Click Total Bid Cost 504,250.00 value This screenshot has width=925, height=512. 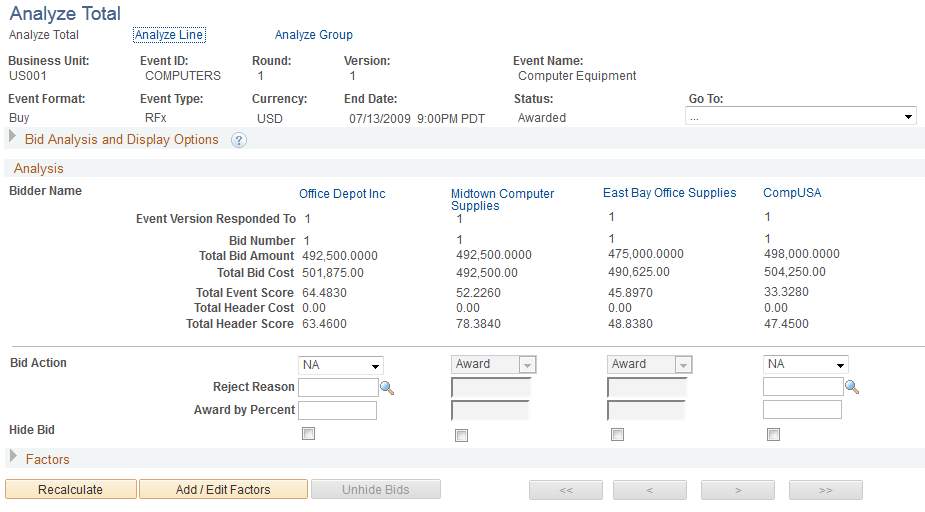[795, 272]
